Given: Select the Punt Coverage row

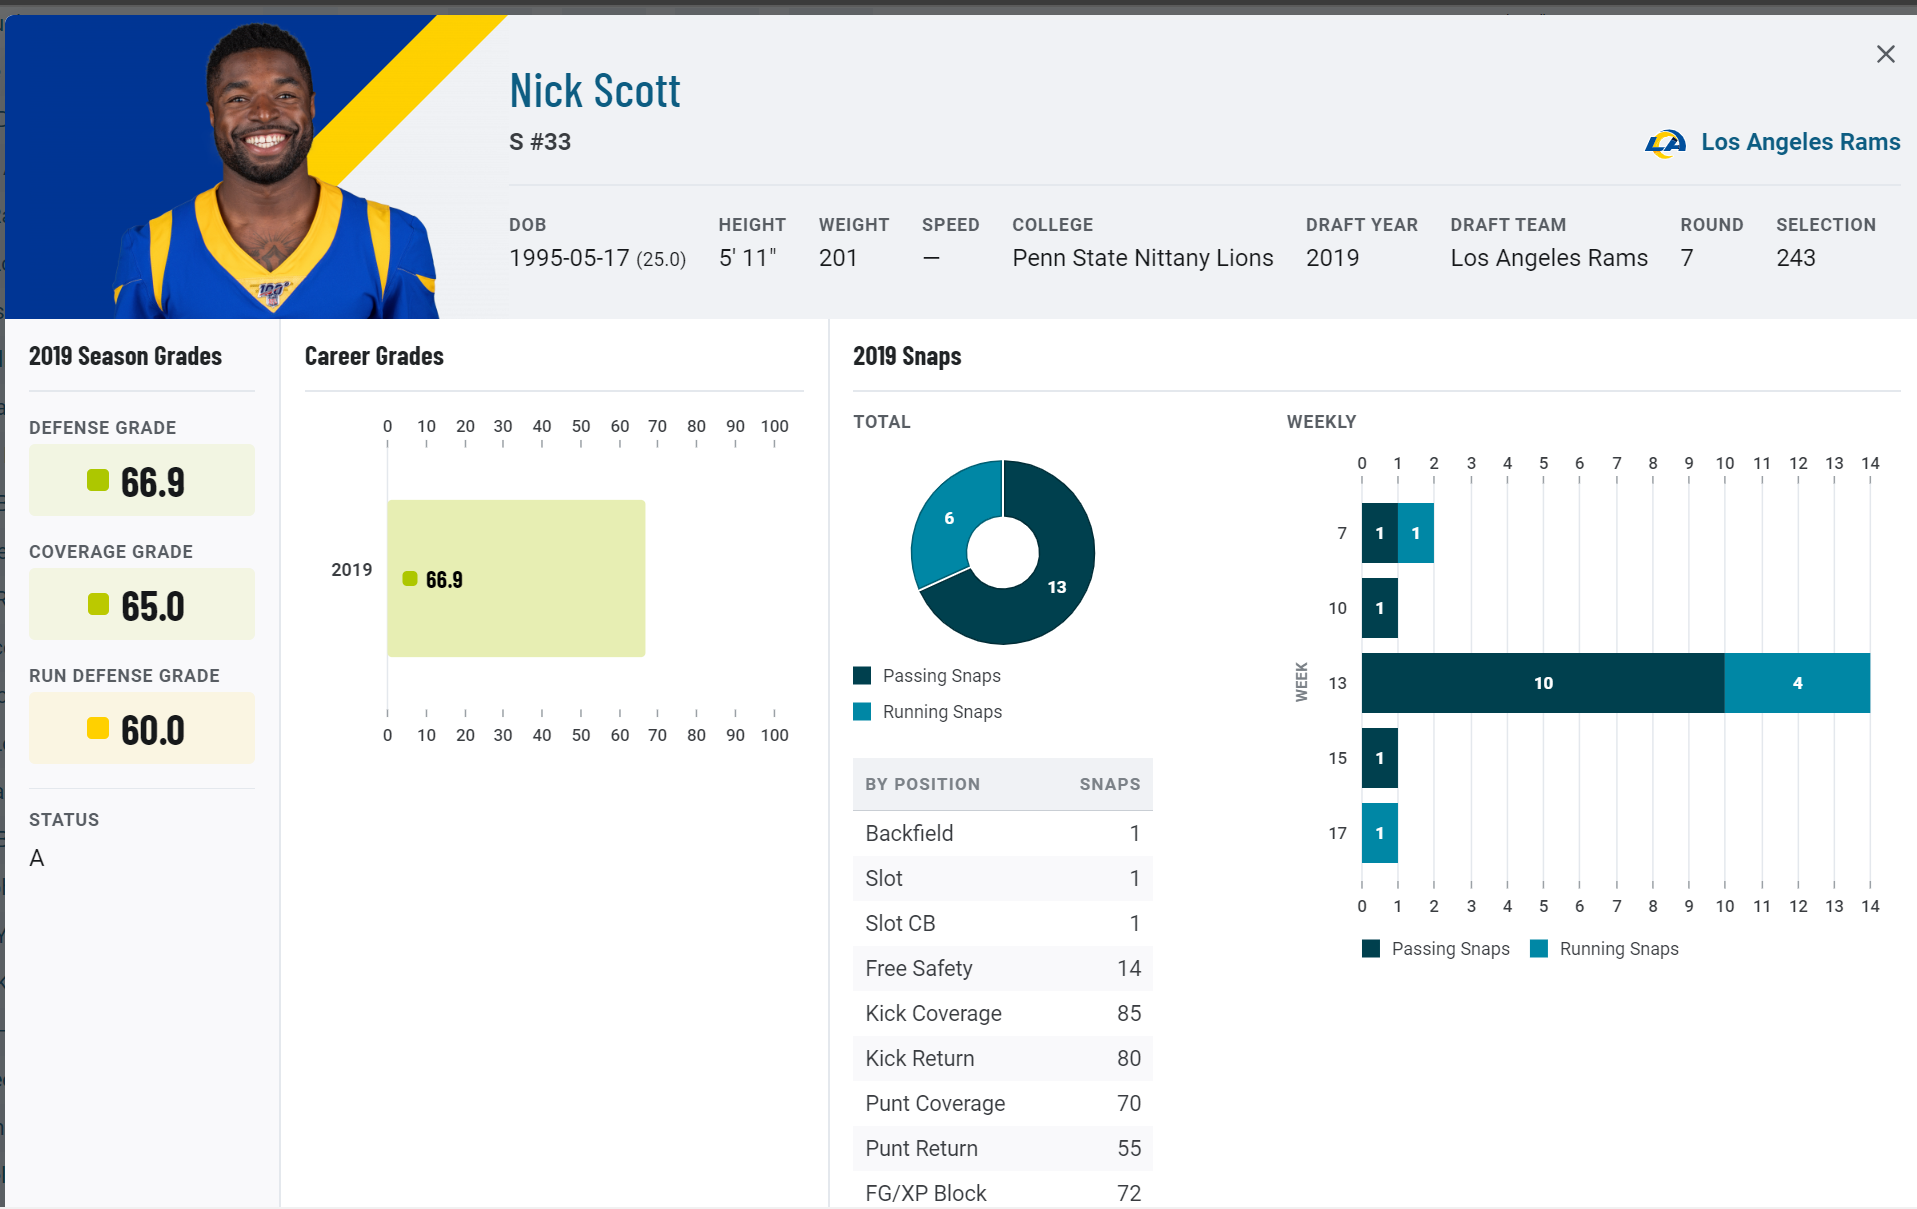Looking at the screenshot, I should tap(1003, 1103).
